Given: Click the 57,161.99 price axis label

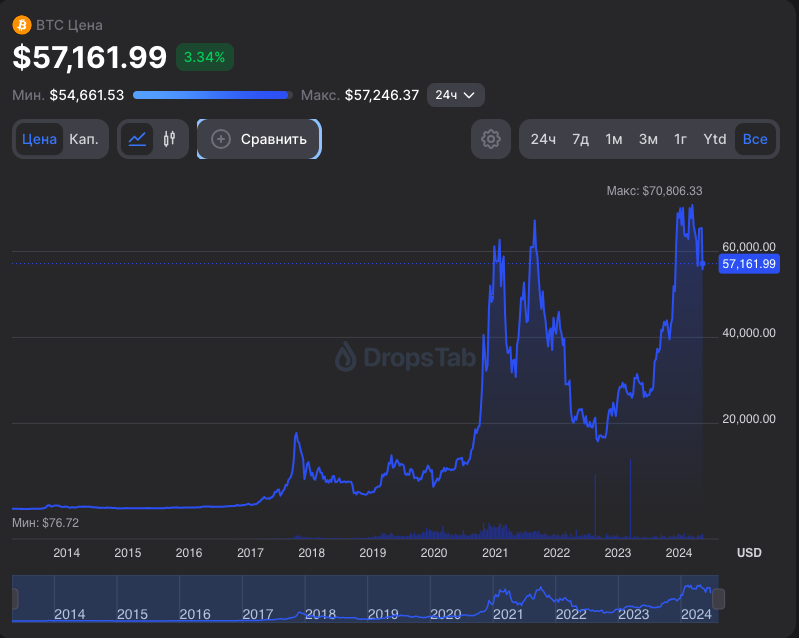Looking at the screenshot, I should pos(749,264).
